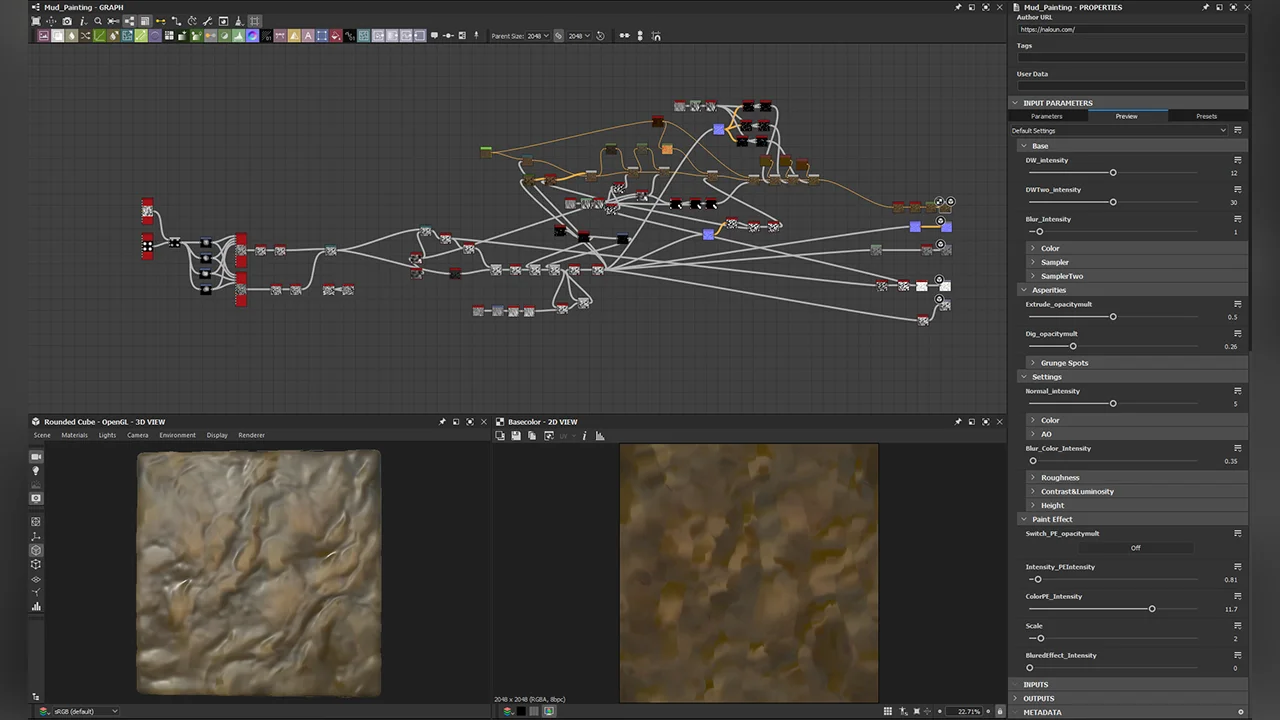Open the Camera menu in the 3D view
The width and height of the screenshot is (1280, 720).
[138, 435]
